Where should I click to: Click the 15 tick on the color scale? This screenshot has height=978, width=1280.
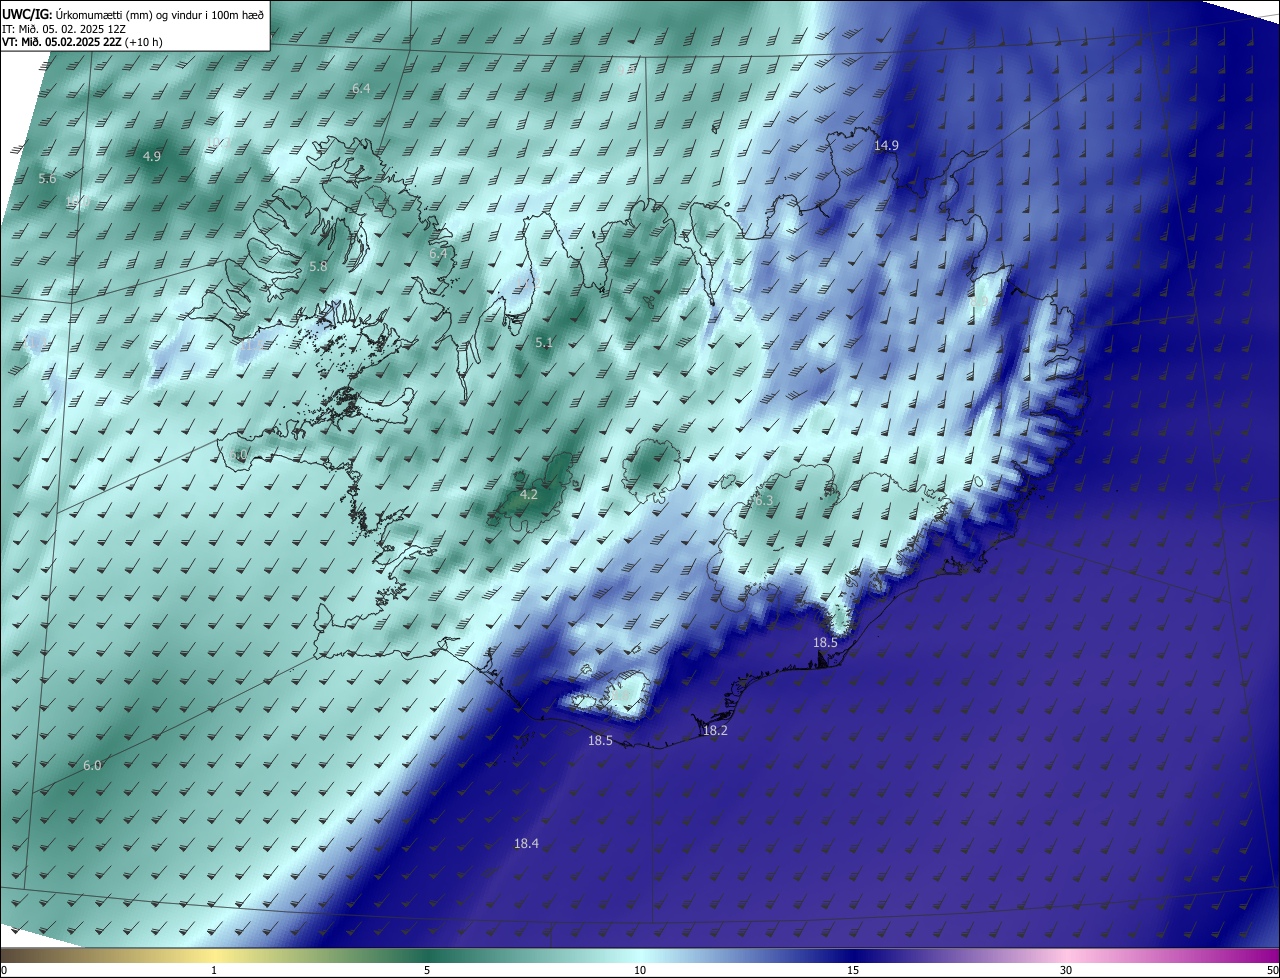(853, 971)
